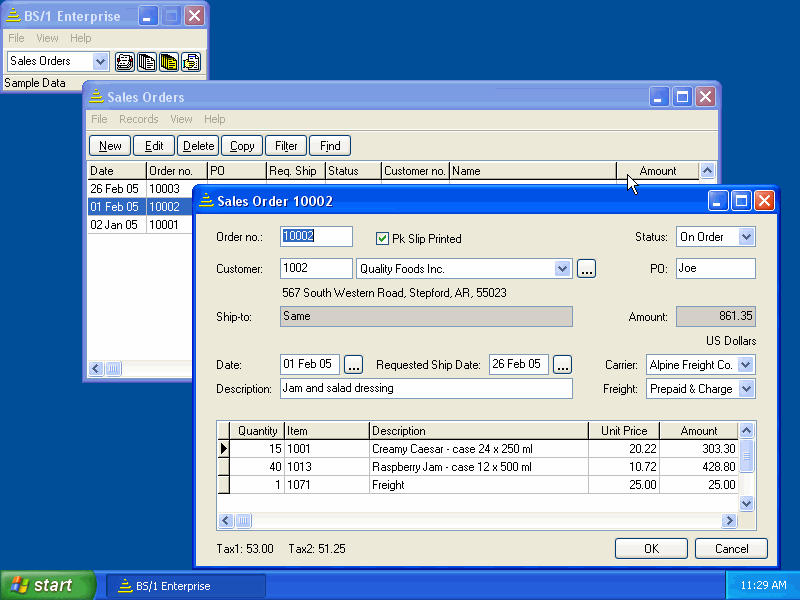Viewport: 800px width, 600px height.
Task: Click the Date field 01 Feb 05
Action: [x=310, y=365]
